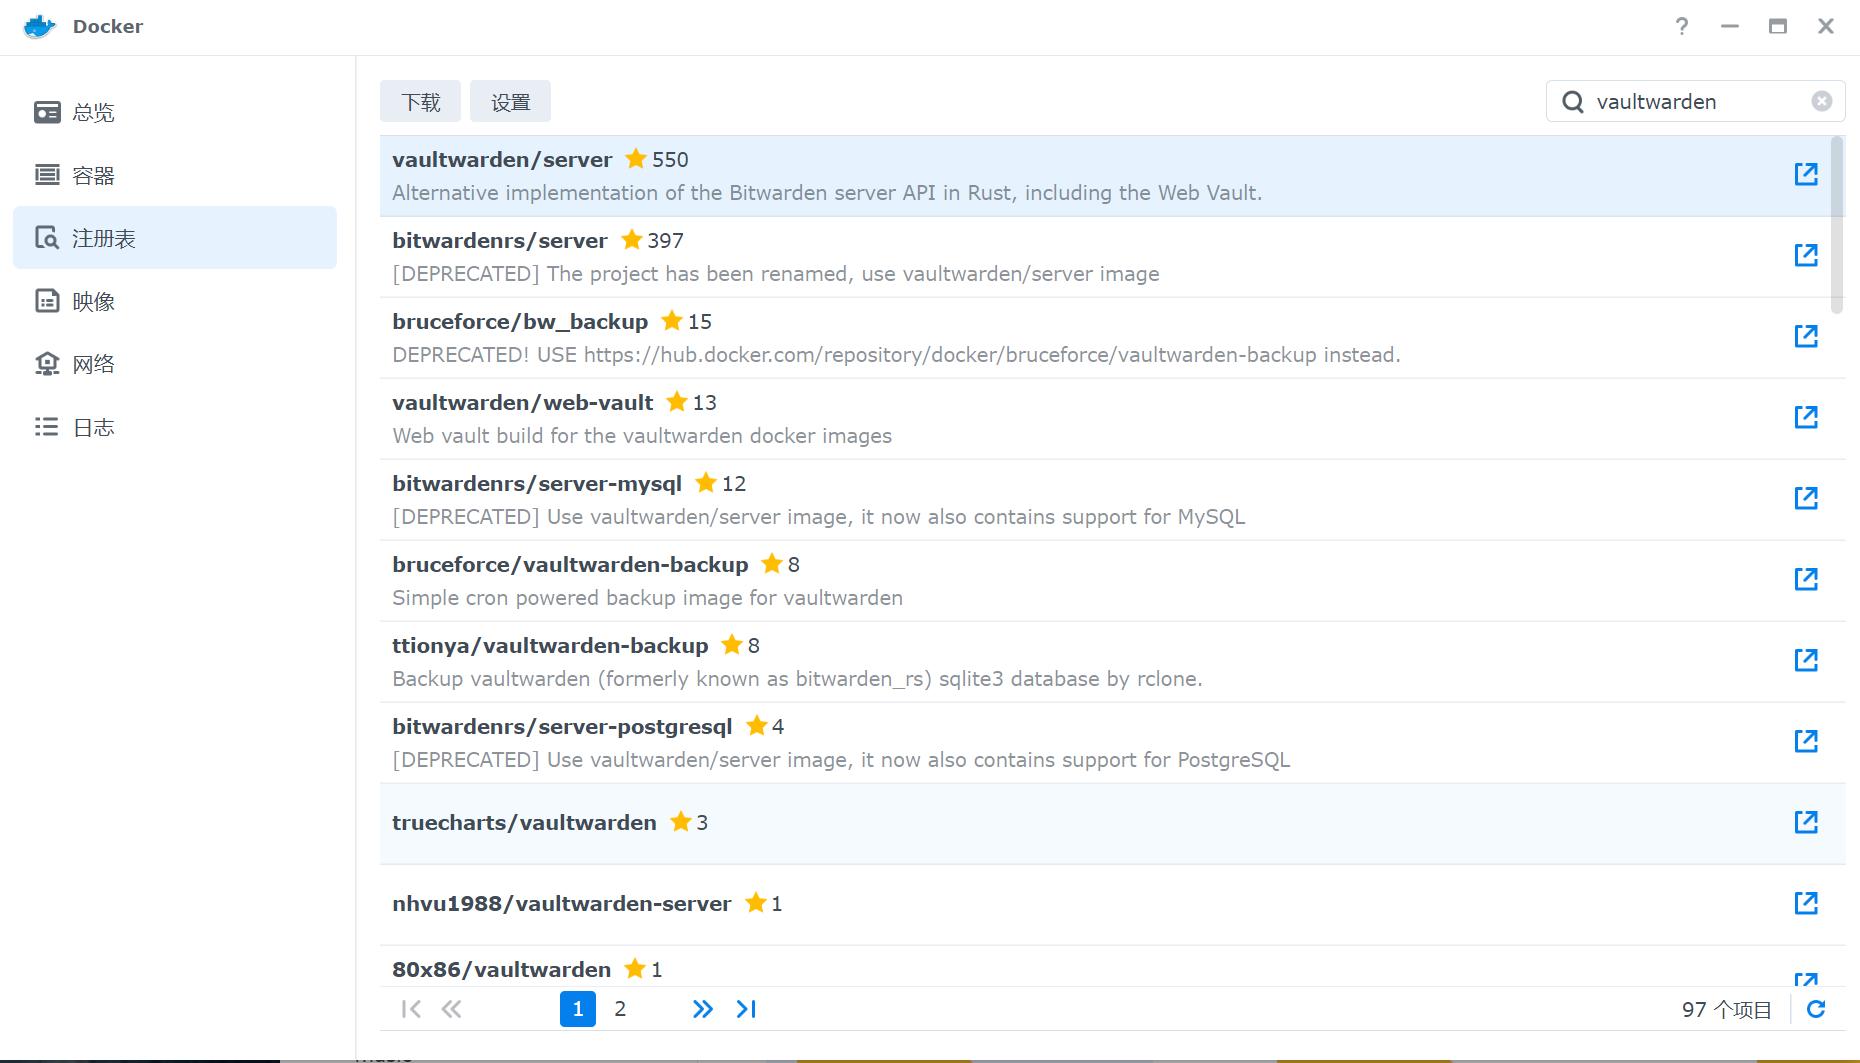Open external link for nhvu1988/vaultwarden-server
Image resolution: width=1860 pixels, height=1063 pixels.
point(1806,903)
